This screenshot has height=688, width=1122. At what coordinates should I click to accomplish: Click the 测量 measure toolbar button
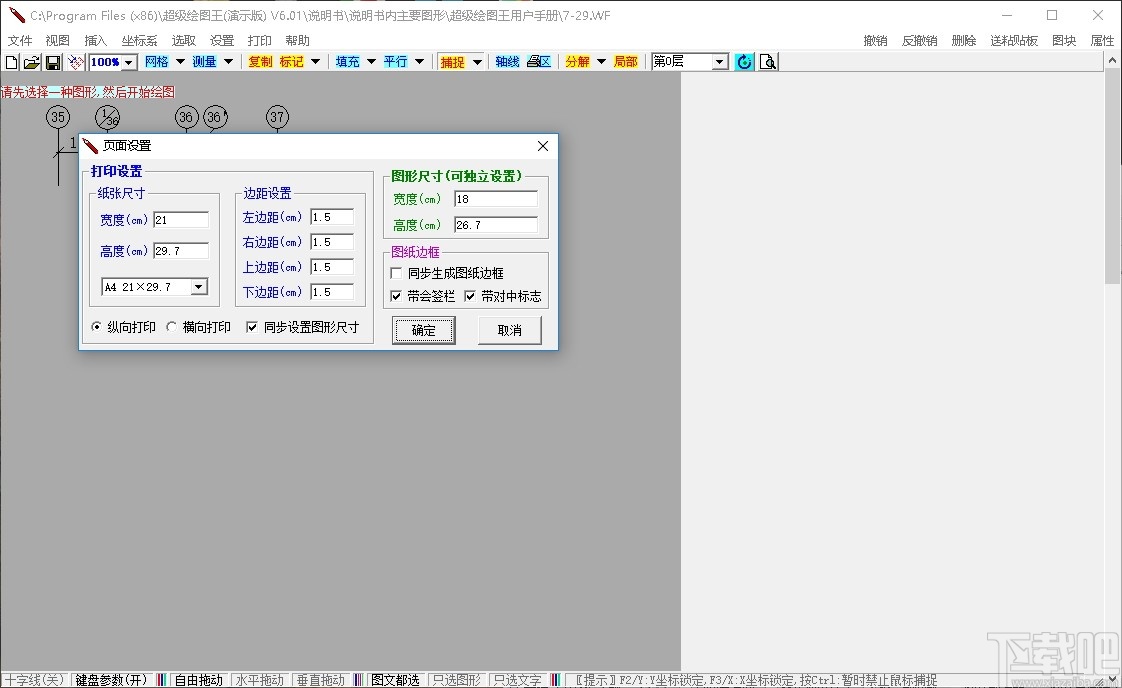click(x=204, y=62)
